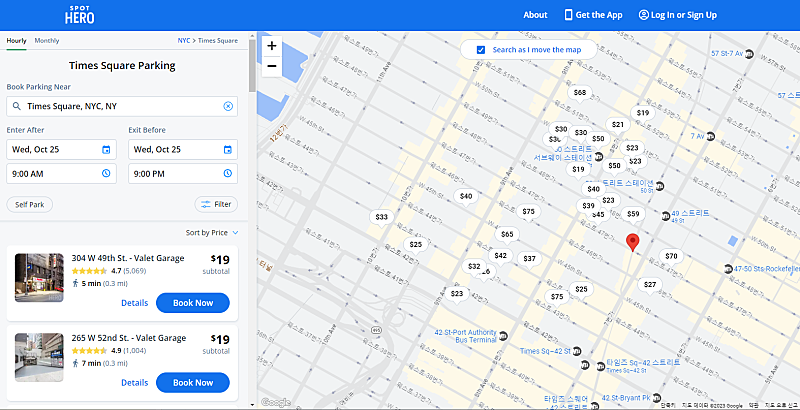Viewport: 800px width, 410px height.
Task: View Details for 265 W 52nd St.
Action: 135,382
